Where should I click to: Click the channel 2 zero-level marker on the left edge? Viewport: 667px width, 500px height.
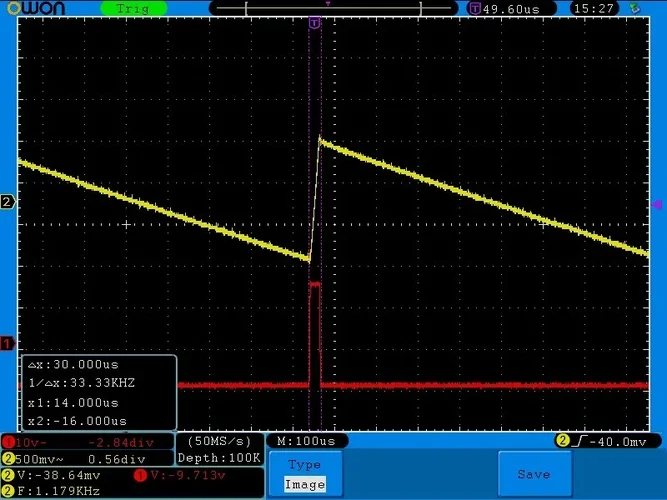pos(7,201)
